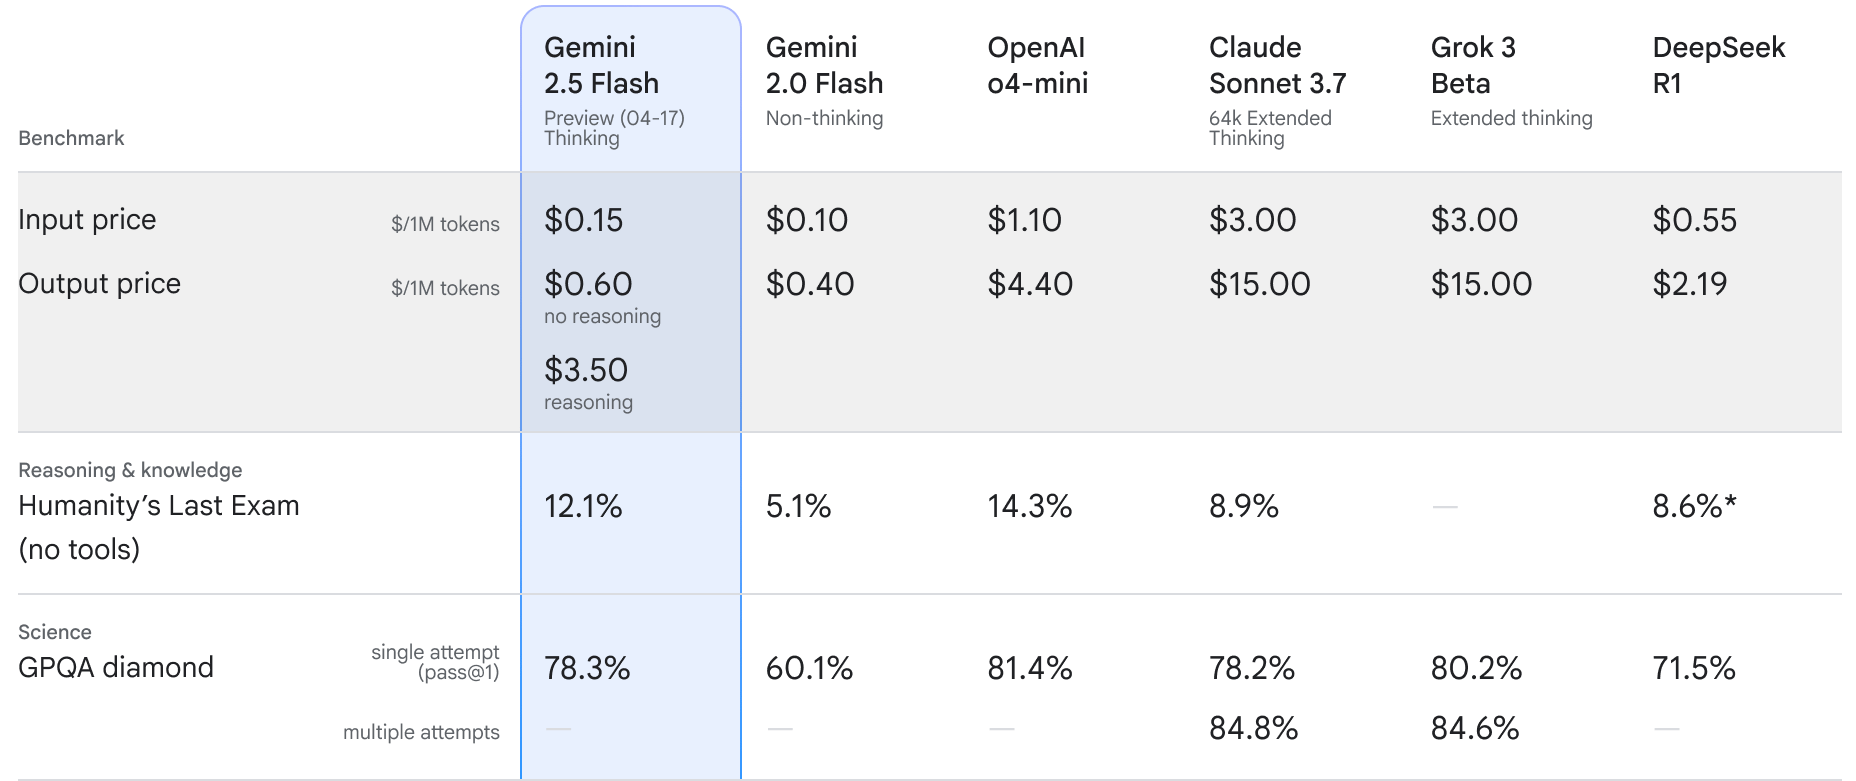Click the $3.50 reasoning output price
The width and height of the screenshot is (1856, 781).
pos(586,371)
